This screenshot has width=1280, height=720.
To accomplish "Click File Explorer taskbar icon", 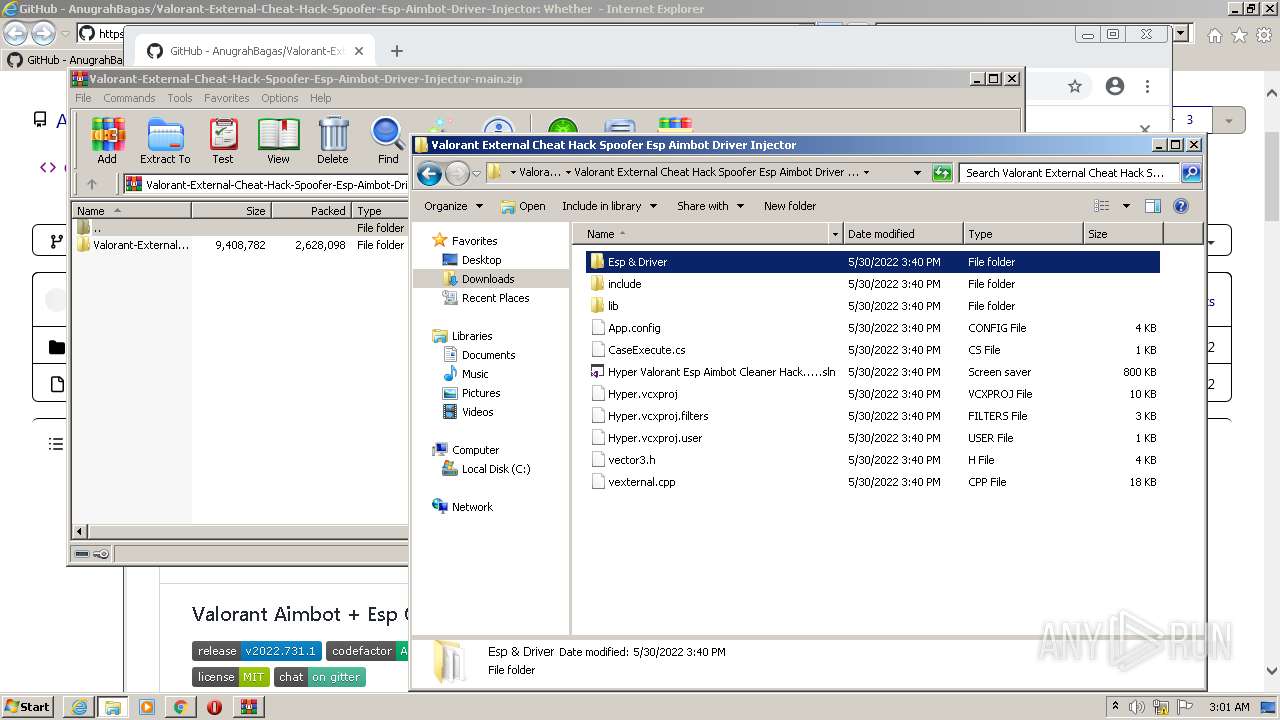I will 113,707.
